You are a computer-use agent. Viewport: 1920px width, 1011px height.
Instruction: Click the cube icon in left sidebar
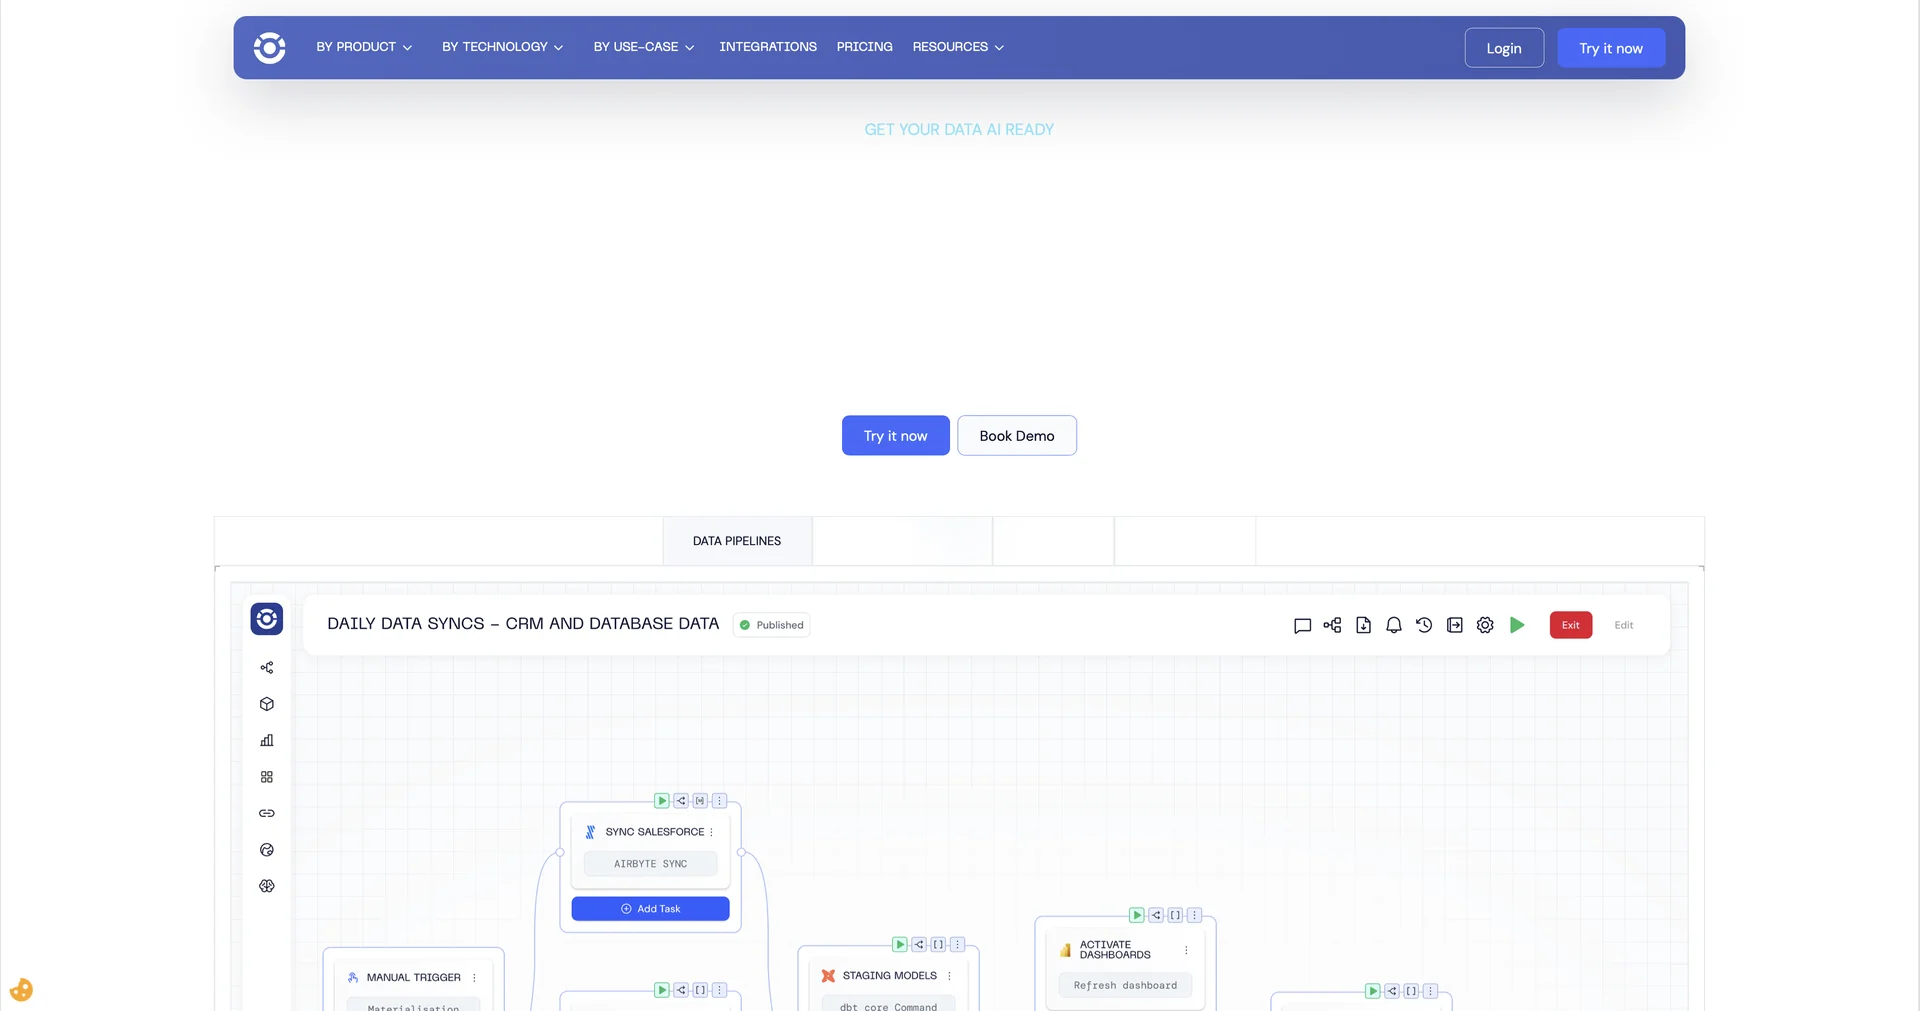pos(267,704)
